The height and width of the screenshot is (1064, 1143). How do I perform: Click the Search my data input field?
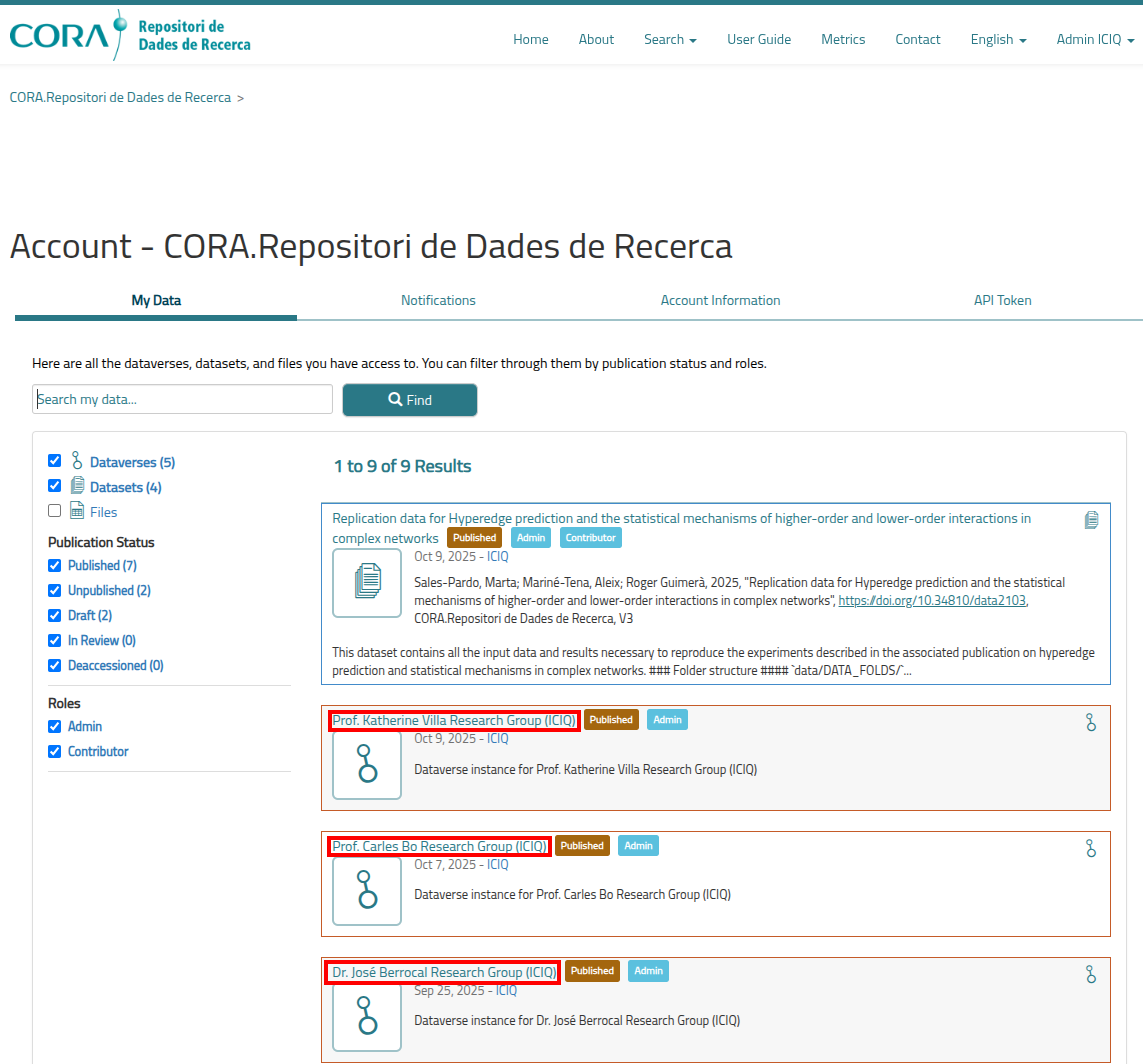(x=183, y=399)
